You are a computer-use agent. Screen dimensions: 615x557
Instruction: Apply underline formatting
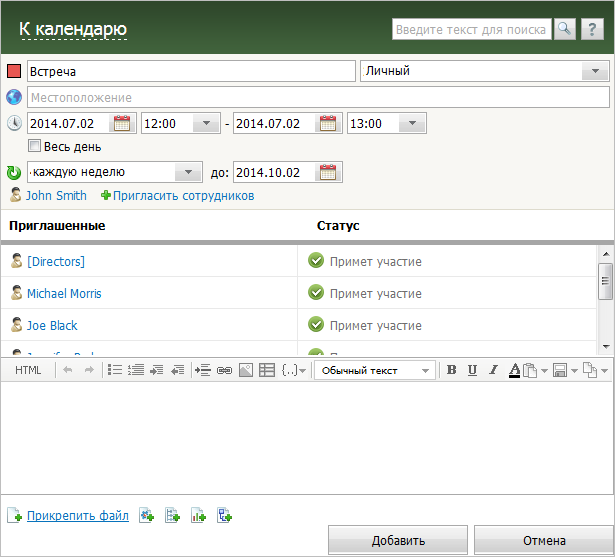pyautogui.click(x=472, y=370)
